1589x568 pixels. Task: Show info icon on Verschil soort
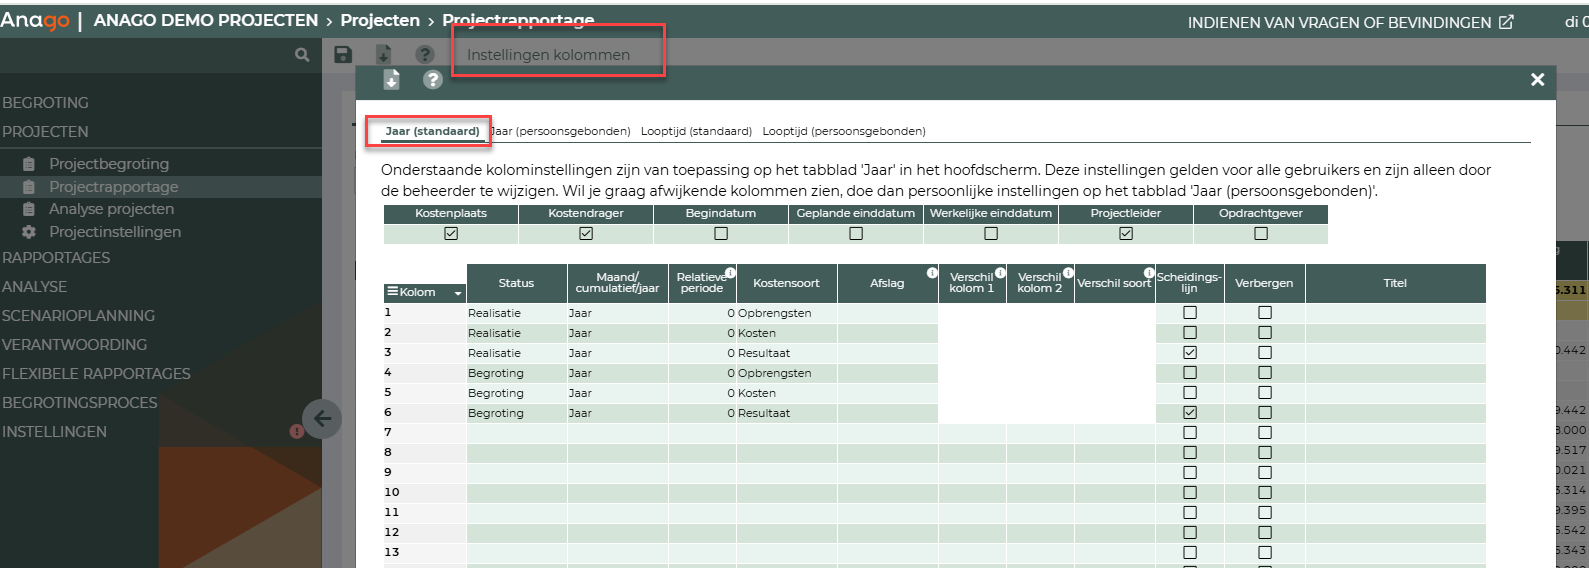tap(1149, 272)
